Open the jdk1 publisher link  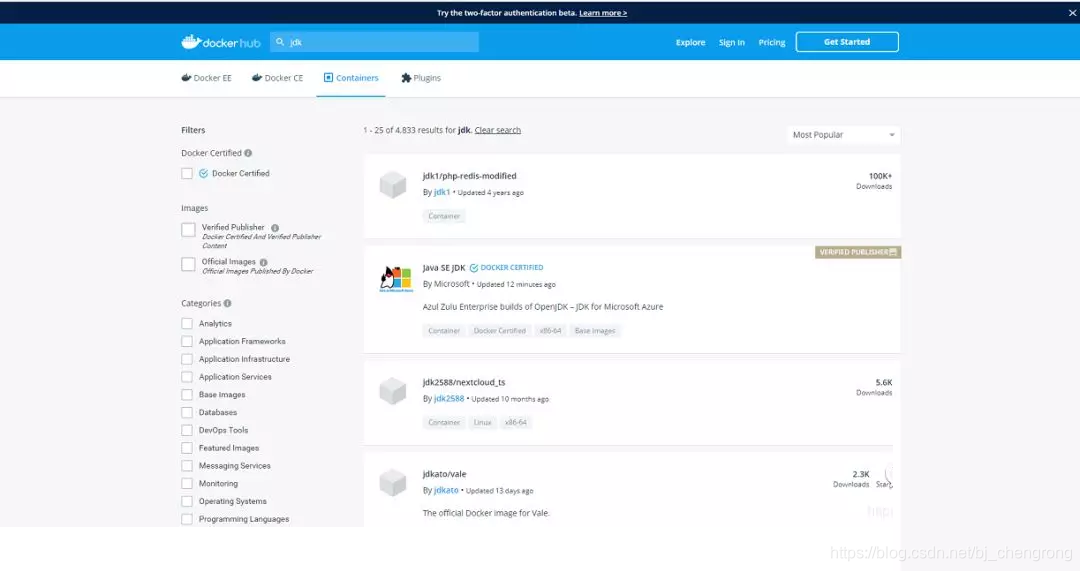442,192
